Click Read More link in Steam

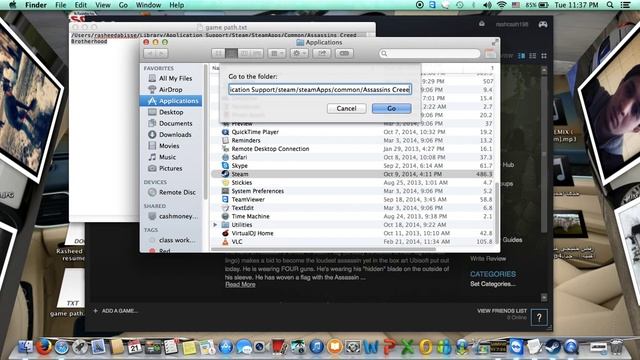(x=240, y=284)
